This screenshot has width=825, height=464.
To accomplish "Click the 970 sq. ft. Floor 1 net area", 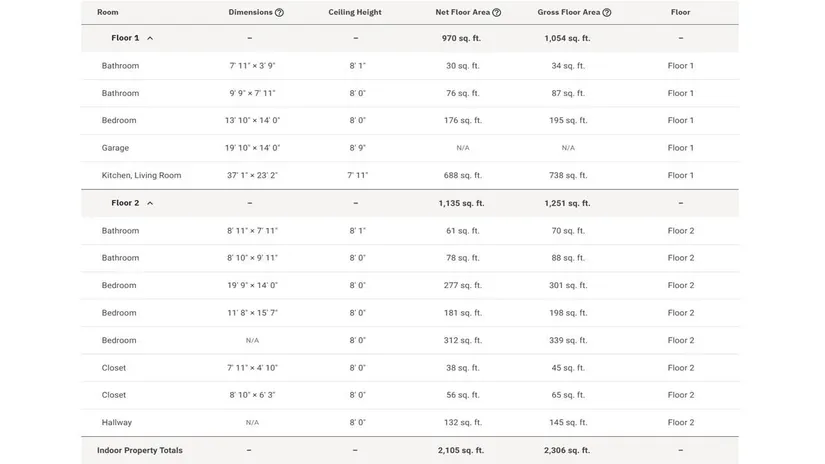I will 460,38.
